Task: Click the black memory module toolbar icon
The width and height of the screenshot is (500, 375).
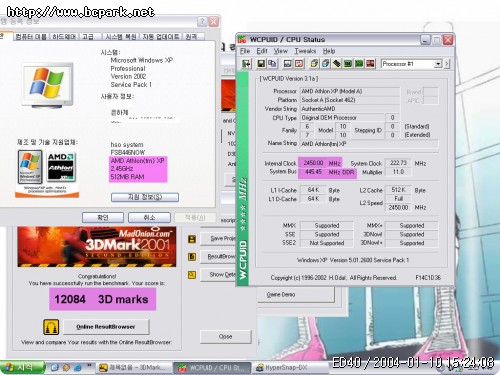Action: tap(336, 63)
